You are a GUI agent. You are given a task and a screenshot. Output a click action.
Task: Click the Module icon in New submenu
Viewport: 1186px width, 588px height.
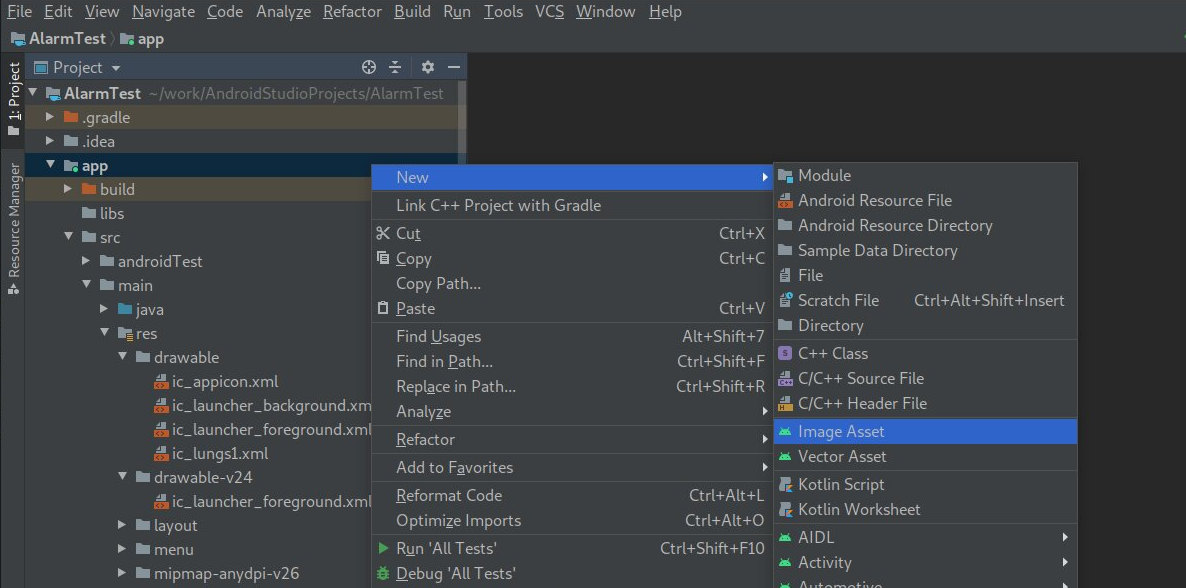(x=785, y=176)
